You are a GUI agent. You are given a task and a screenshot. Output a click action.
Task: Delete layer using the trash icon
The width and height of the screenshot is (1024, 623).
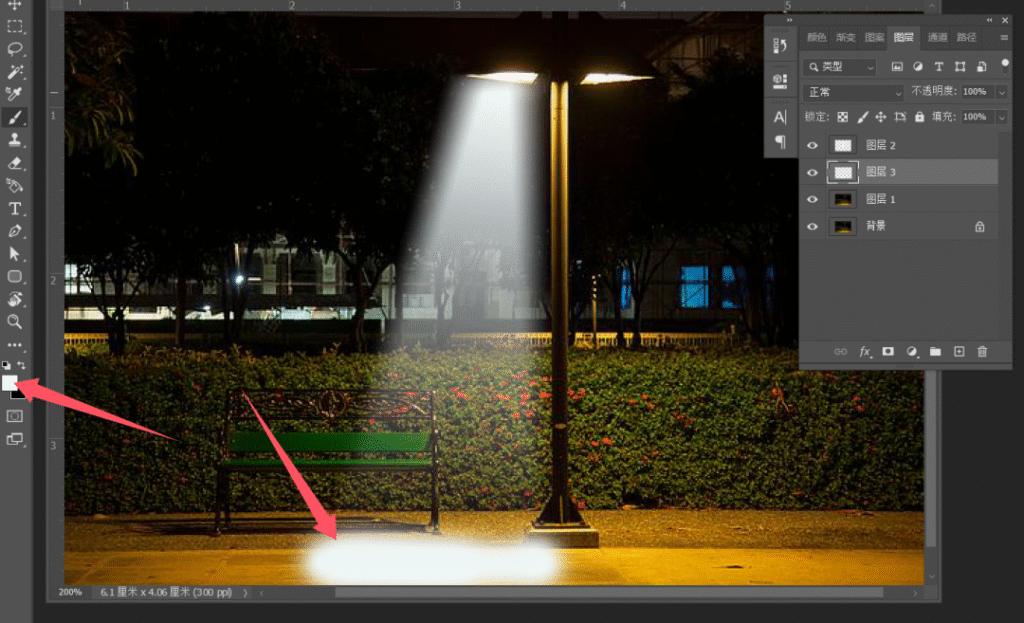982,352
